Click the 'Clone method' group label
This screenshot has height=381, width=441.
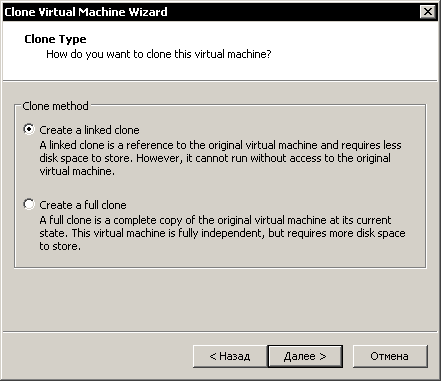pos(55,106)
